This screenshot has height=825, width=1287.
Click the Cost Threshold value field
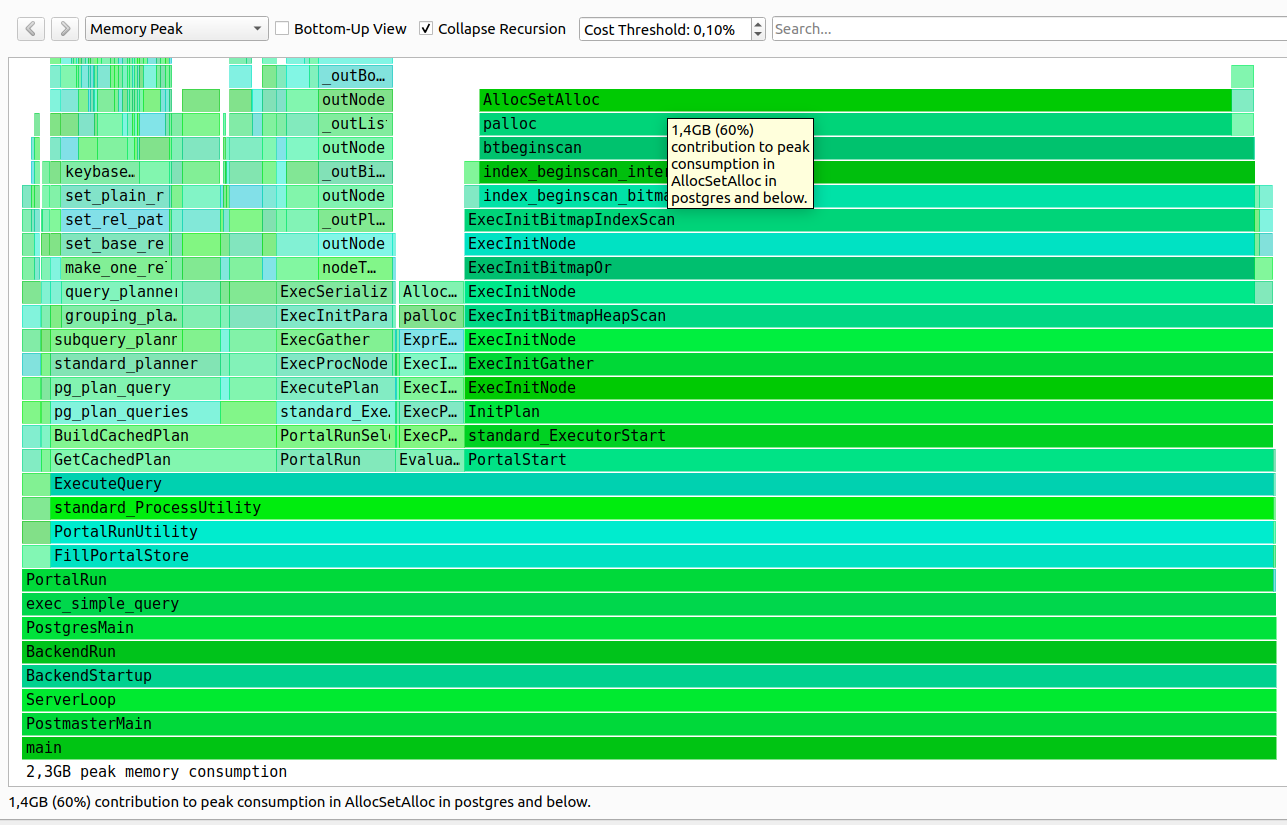click(662, 29)
